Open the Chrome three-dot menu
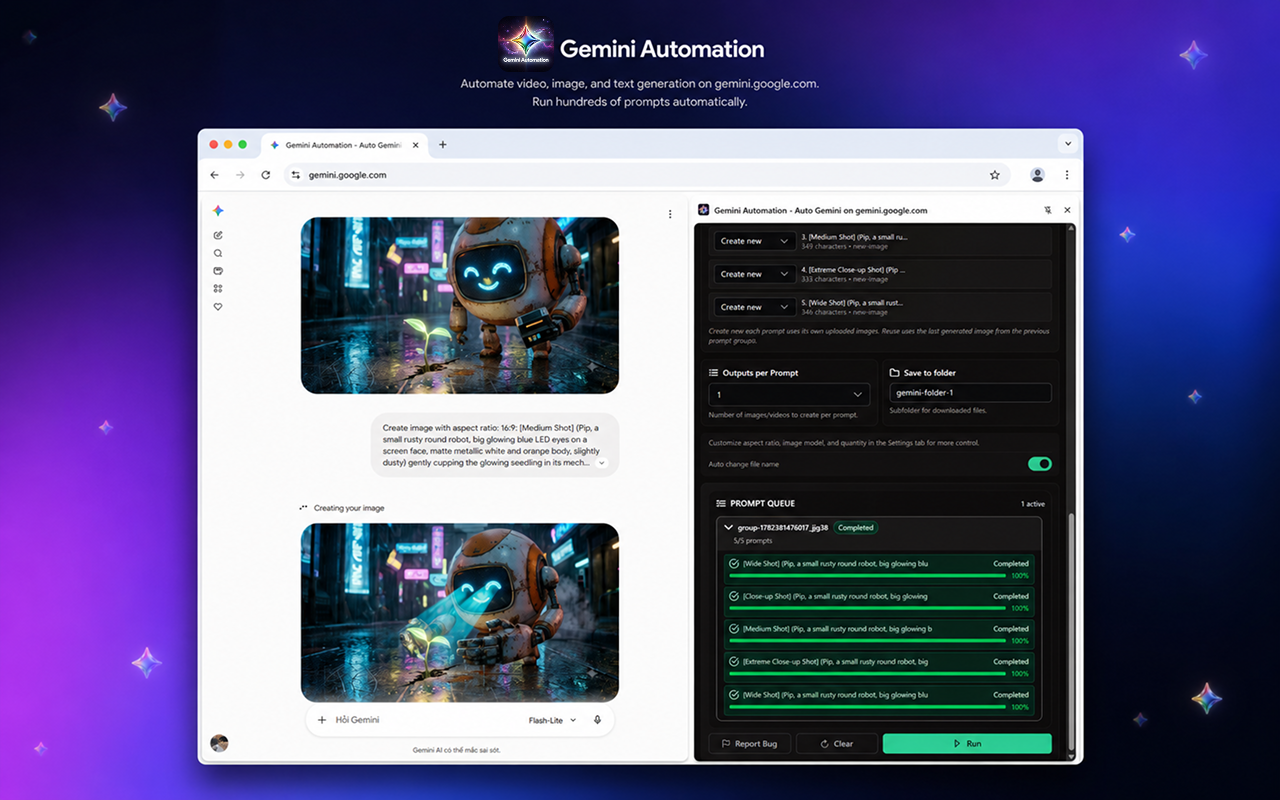 (x=1067, y=175)
